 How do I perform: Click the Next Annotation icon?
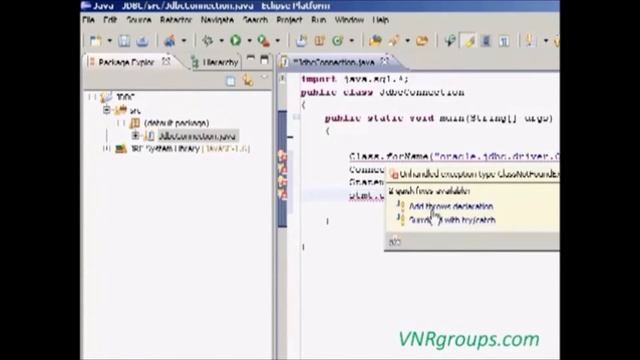coord(530,41)
